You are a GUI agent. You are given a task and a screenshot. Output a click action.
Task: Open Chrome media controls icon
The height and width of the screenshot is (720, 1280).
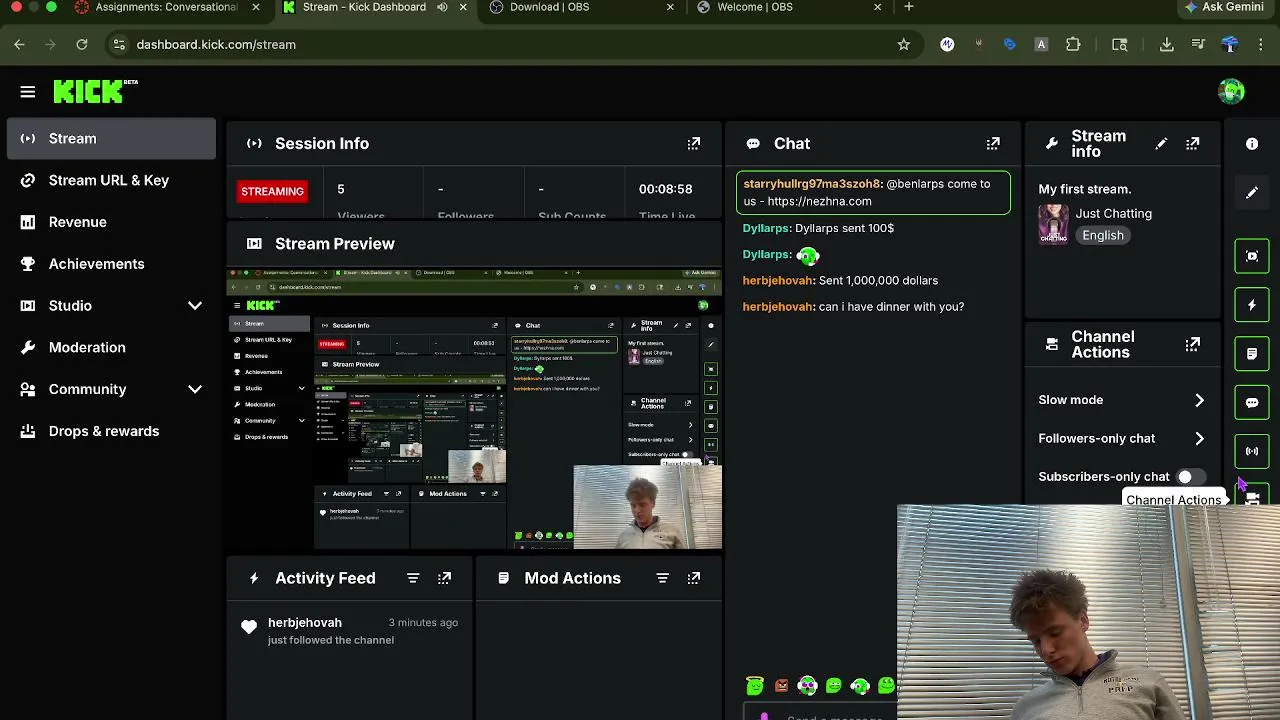[1198, 44]
